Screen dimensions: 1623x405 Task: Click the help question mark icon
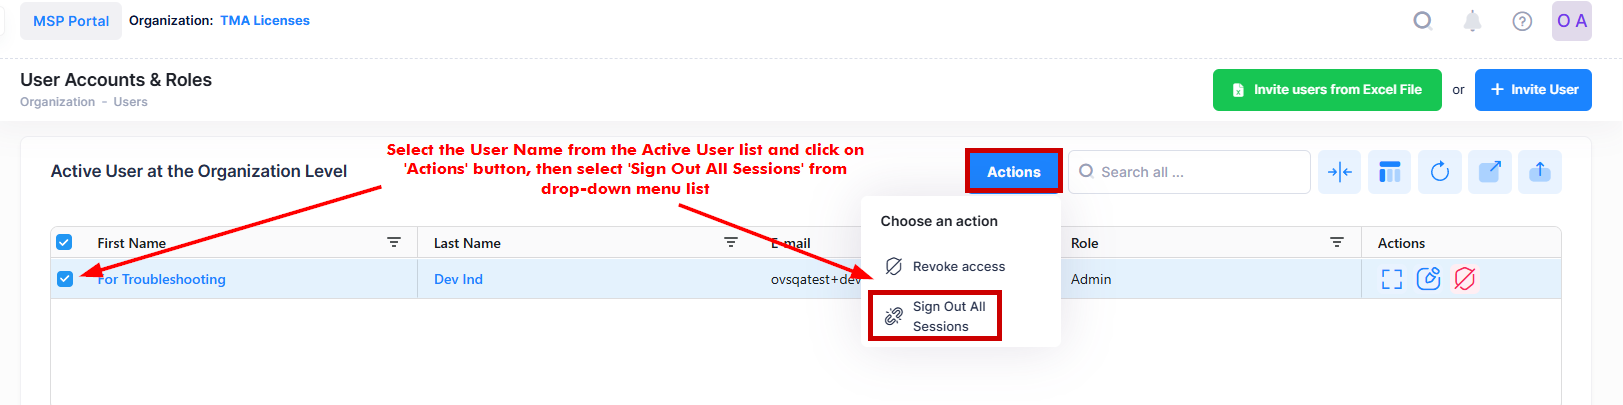pos(1522,21)
